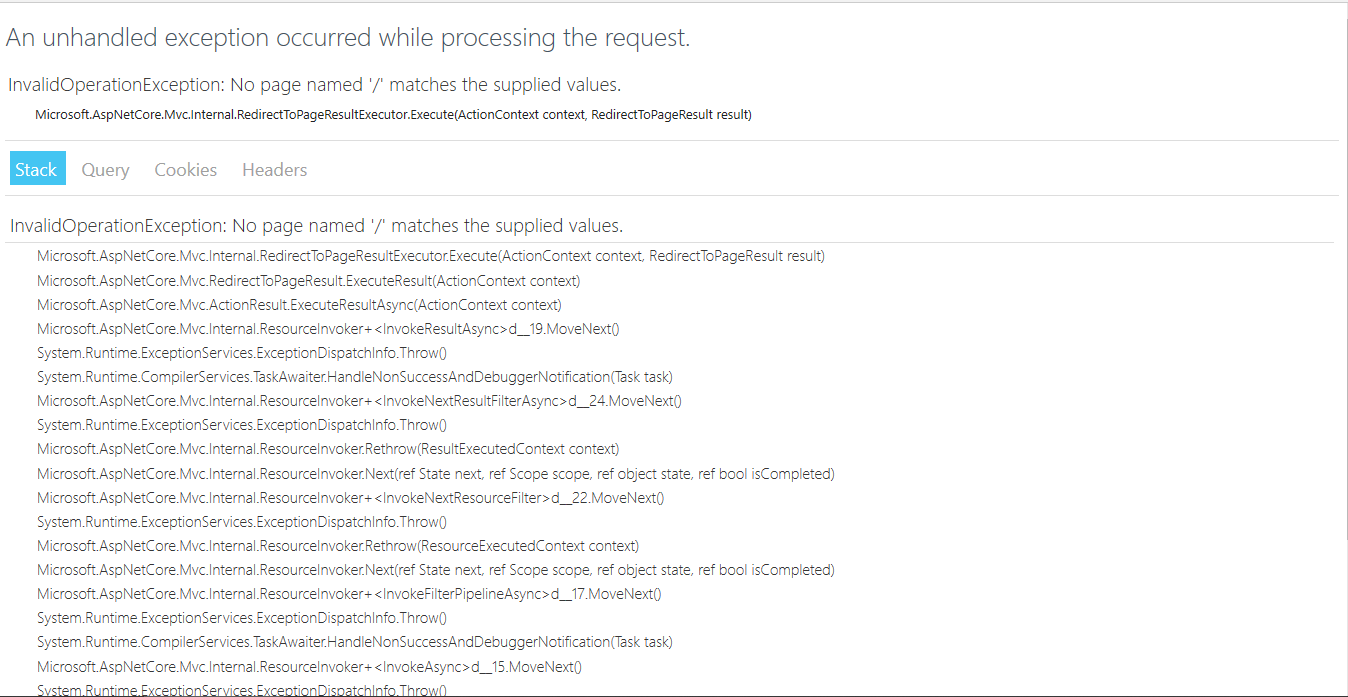Click InvokeResultAsync d__19.MoveNext frame
1348x697 pixels.
point(328,329)
